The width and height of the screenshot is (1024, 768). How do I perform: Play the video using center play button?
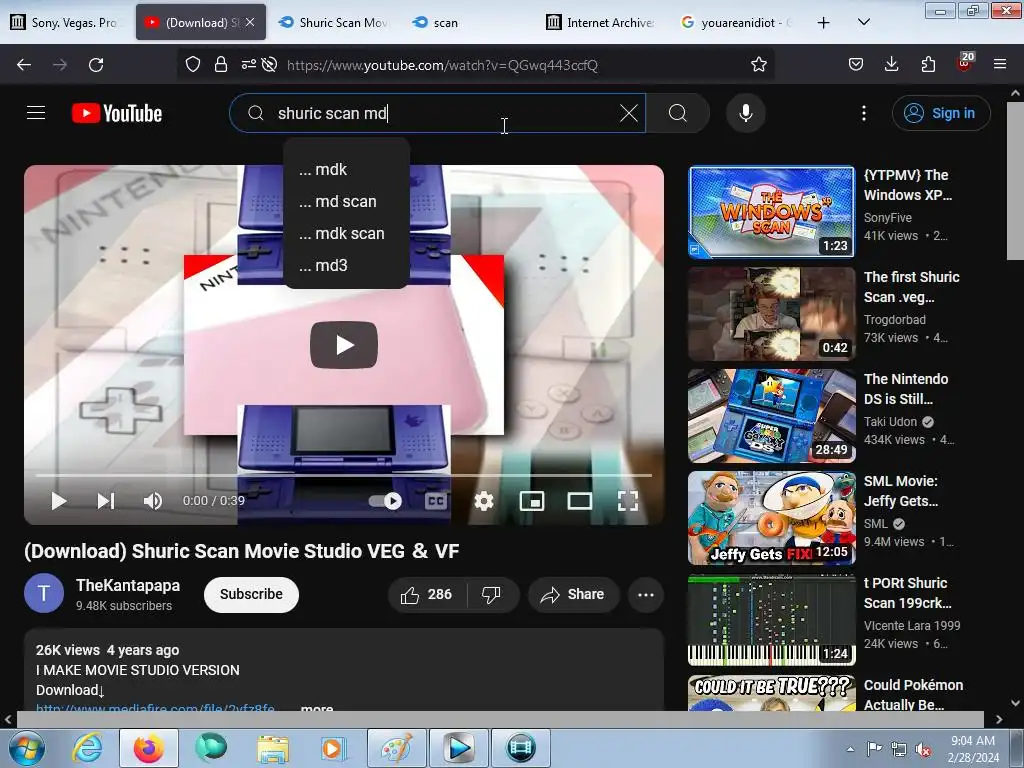(x=344, y=345)
